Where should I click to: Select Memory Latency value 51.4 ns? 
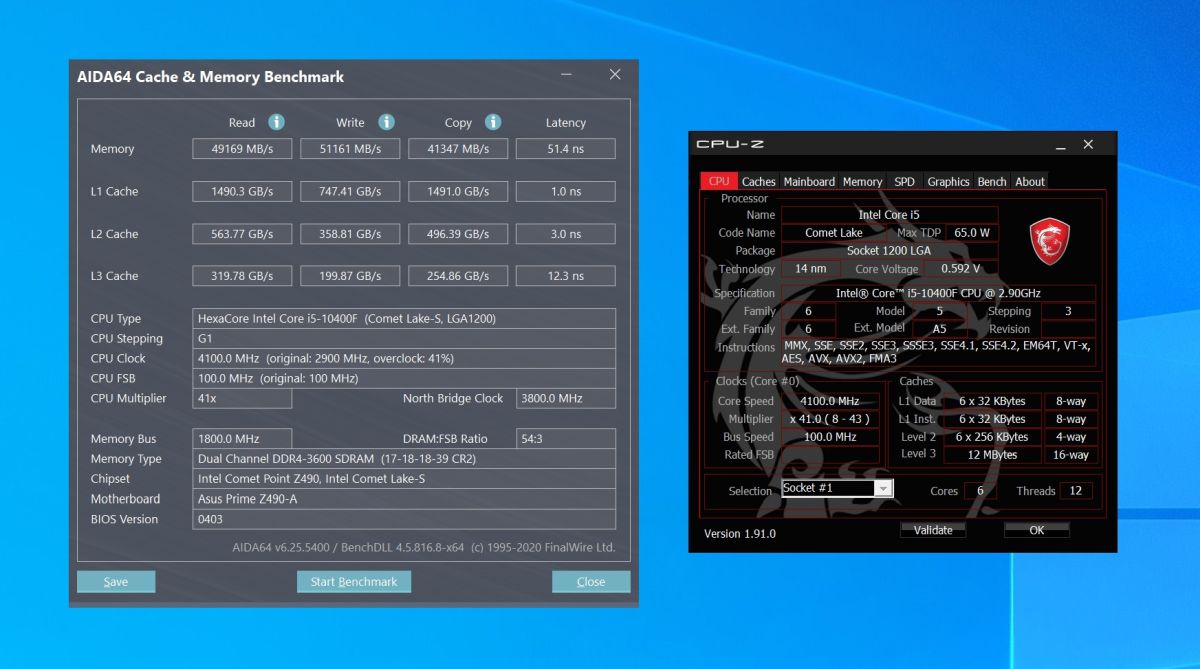pyautogui.click(x=566, y=149)
